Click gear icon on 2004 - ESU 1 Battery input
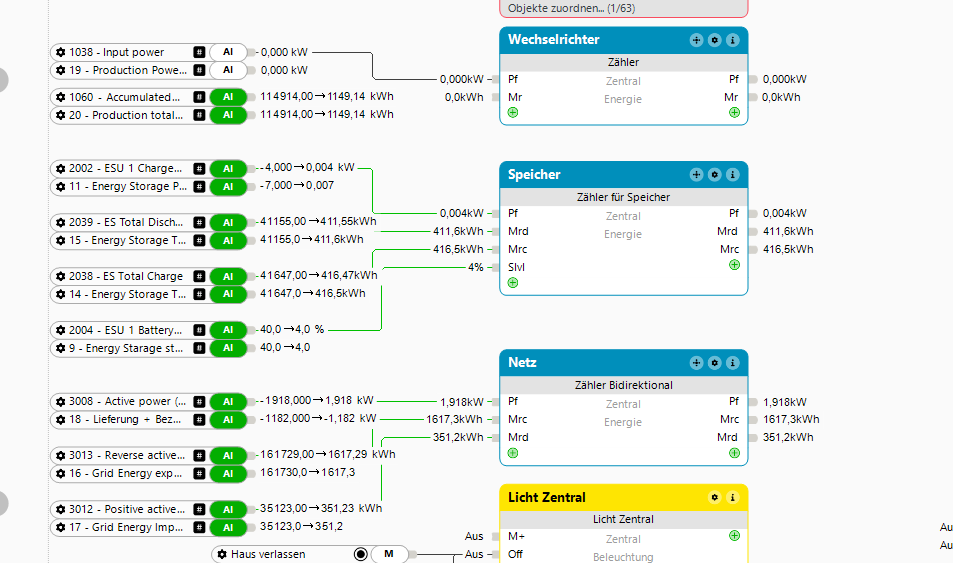 [60, 330]
